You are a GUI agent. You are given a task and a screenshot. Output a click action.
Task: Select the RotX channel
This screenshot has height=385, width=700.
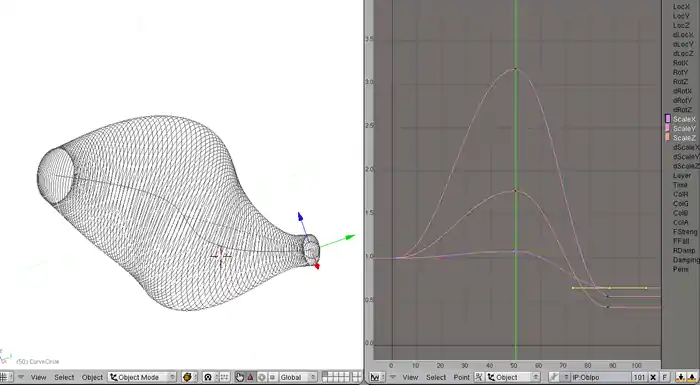(x=680, y=63)
